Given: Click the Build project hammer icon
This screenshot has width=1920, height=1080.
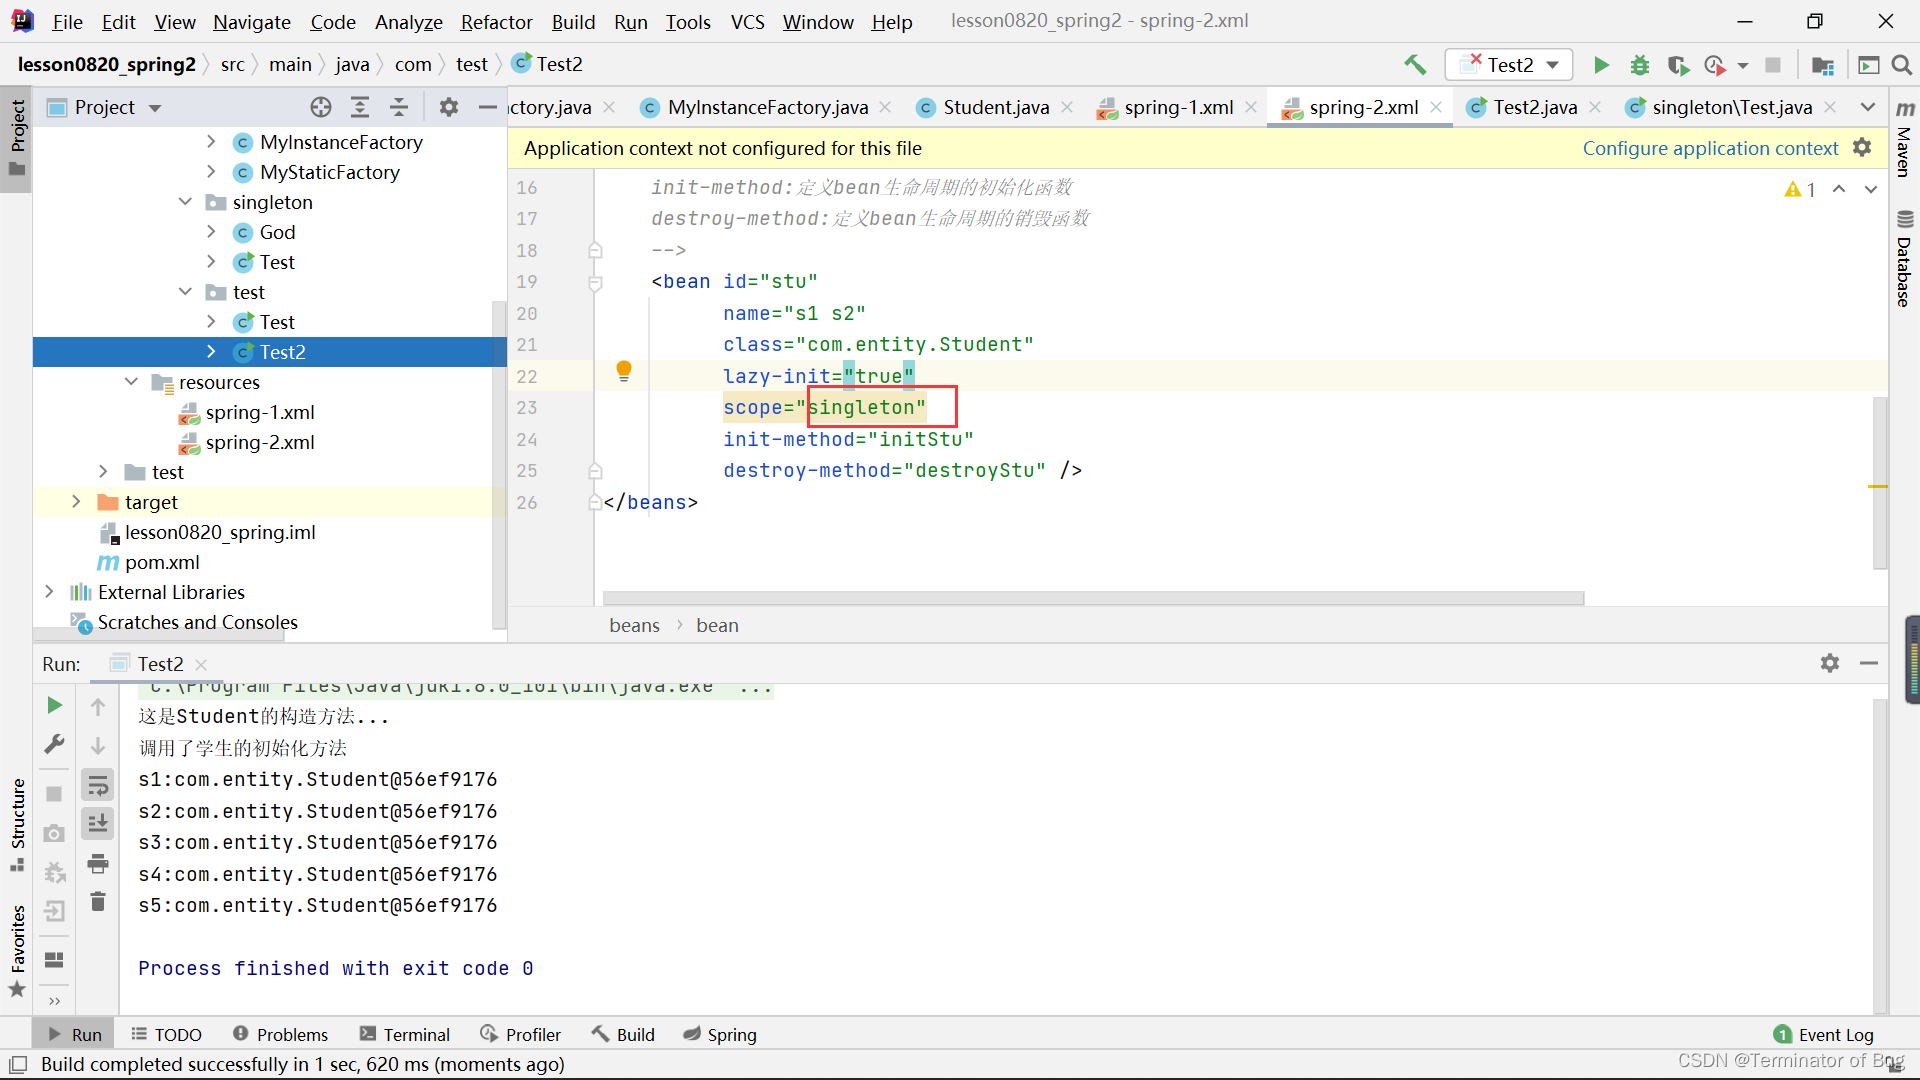Looking at the screenshot, I should (x=1415, y=65).
